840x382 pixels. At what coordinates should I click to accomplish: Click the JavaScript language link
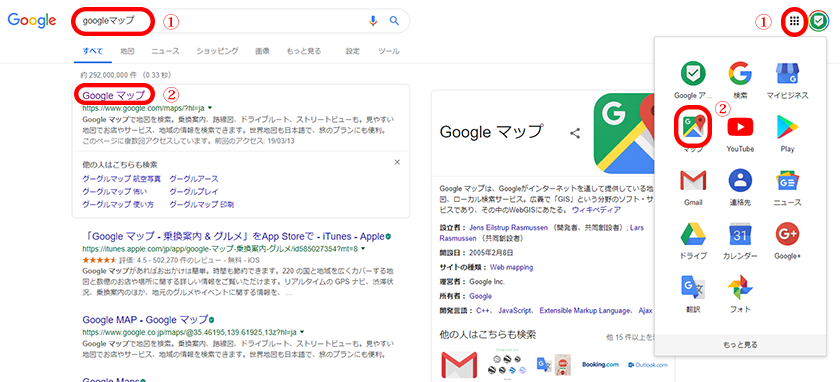click(x=515, y=310)
